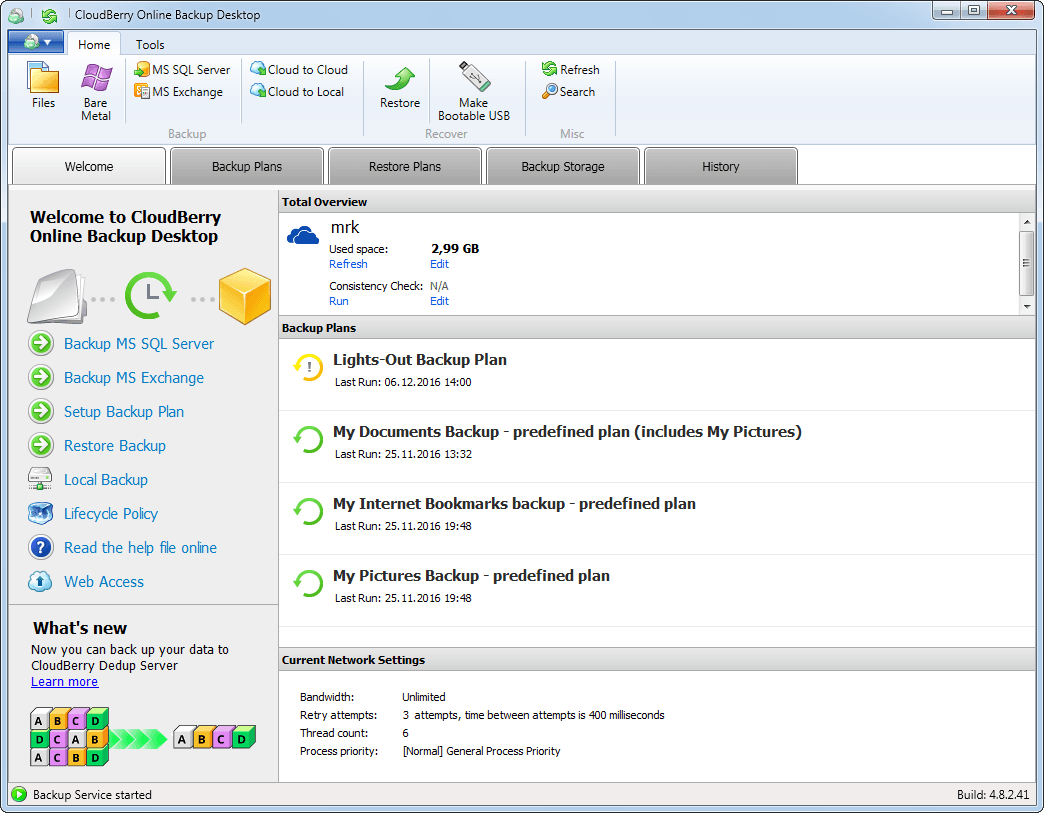
Task: Click green arrow icon beside Setup Backup Plan
Action: (x=41, y=411)
